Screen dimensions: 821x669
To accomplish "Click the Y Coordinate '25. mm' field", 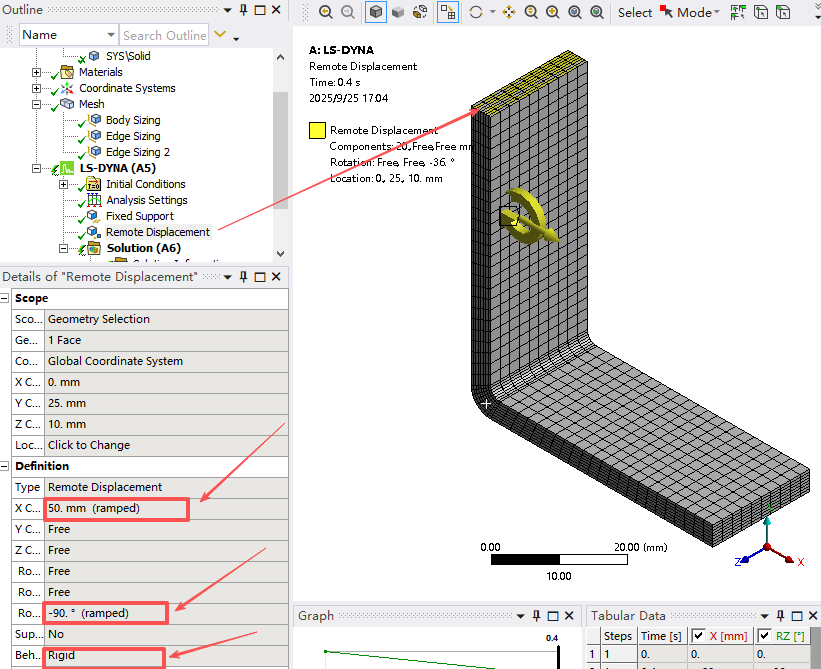I will 166,403.
